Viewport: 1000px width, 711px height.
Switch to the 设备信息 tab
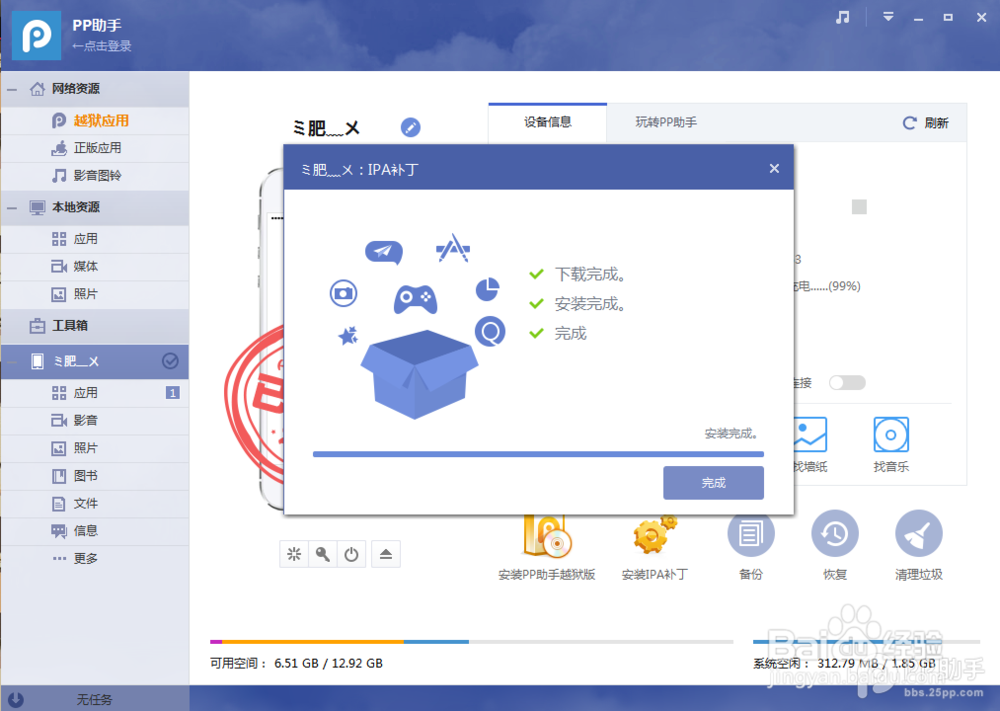click(x=547, y=122)
